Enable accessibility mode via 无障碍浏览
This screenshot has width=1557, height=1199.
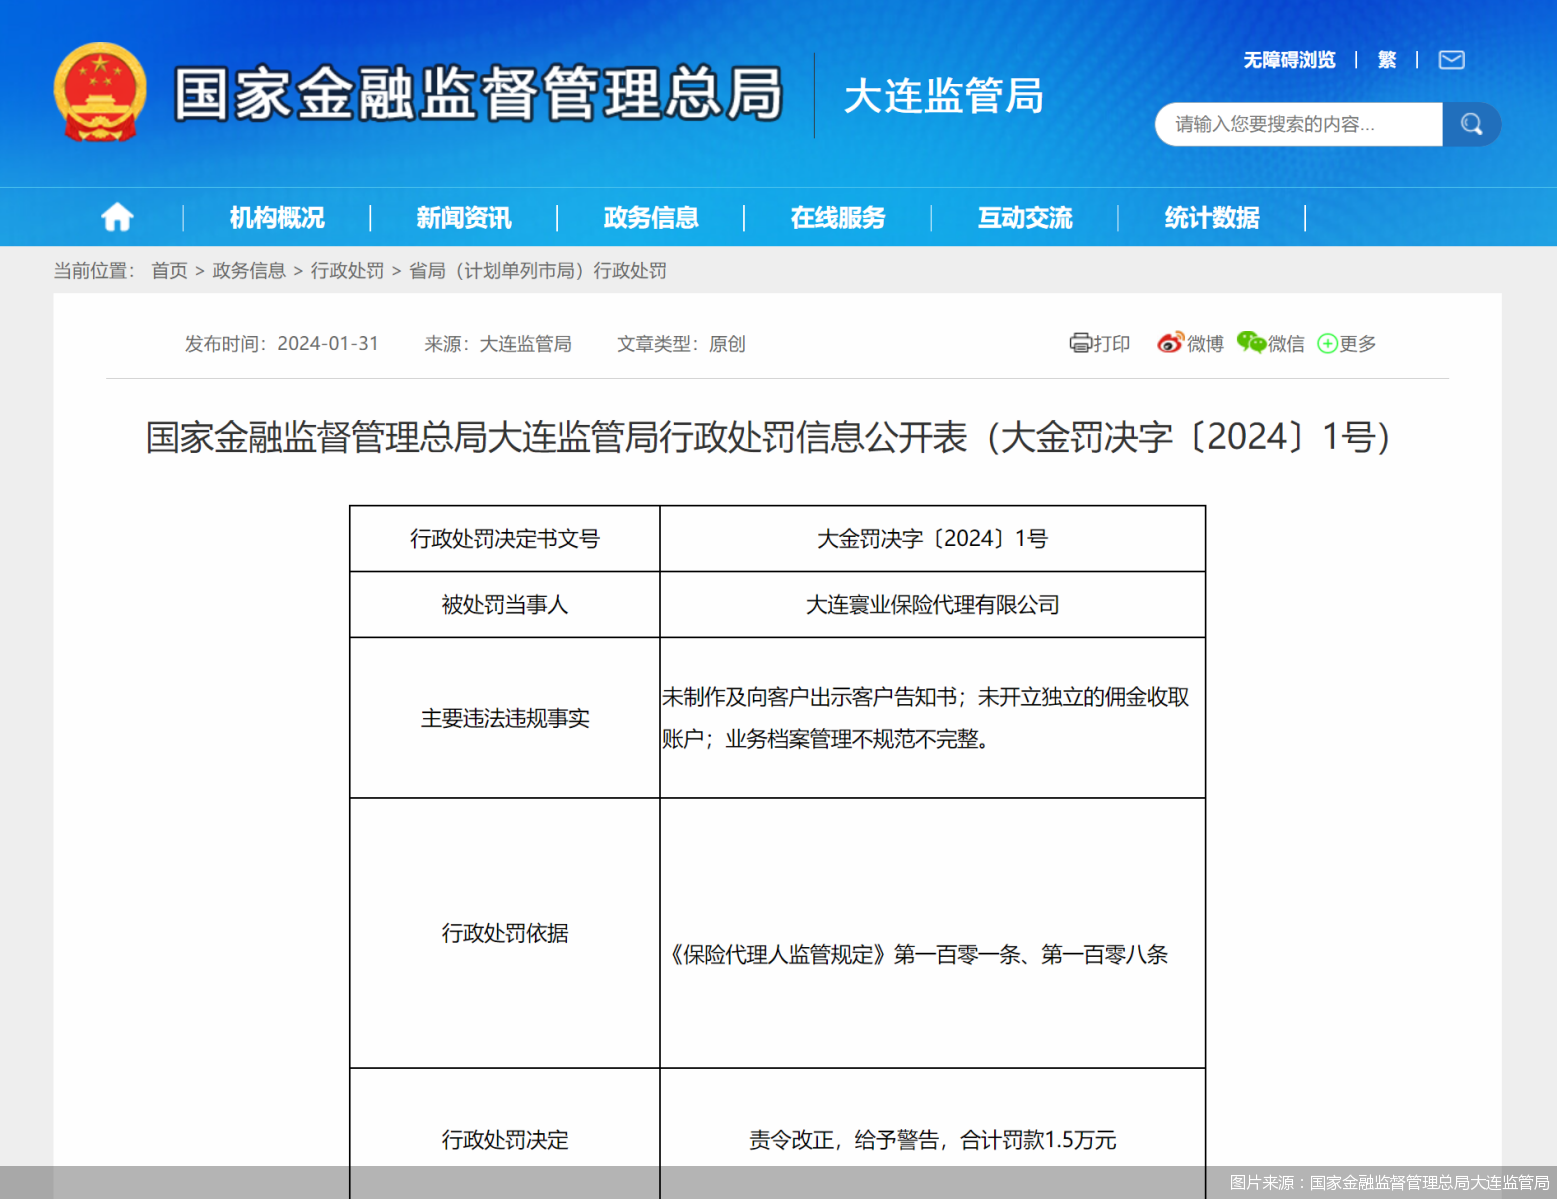click(1288, 60)
